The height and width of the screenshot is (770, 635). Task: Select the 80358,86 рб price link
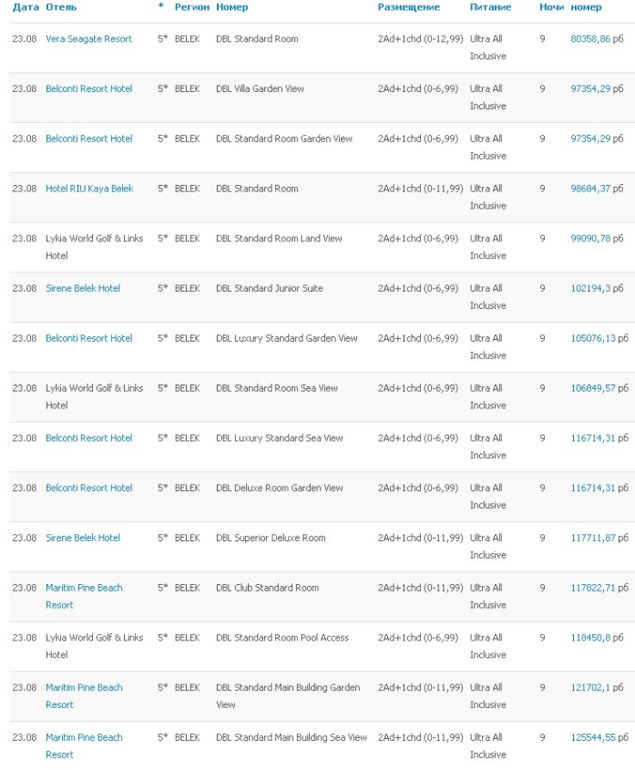599,39
